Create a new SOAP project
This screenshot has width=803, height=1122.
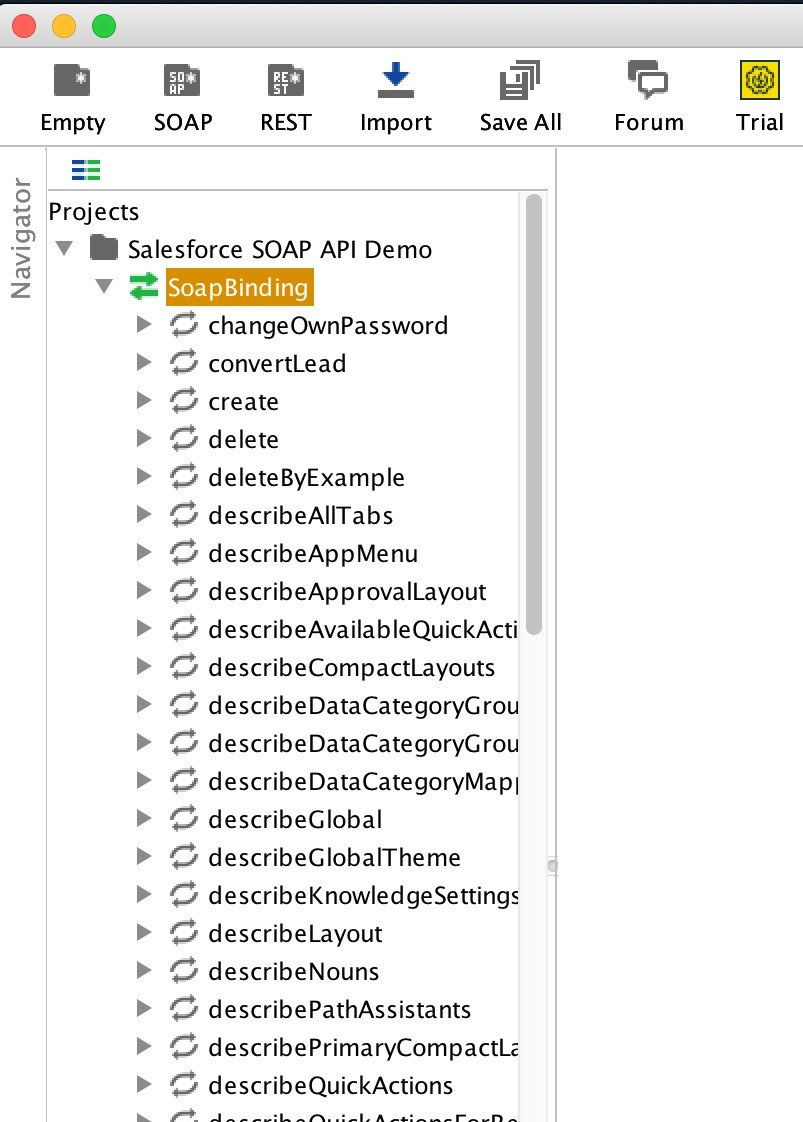[x=183, y=82]
